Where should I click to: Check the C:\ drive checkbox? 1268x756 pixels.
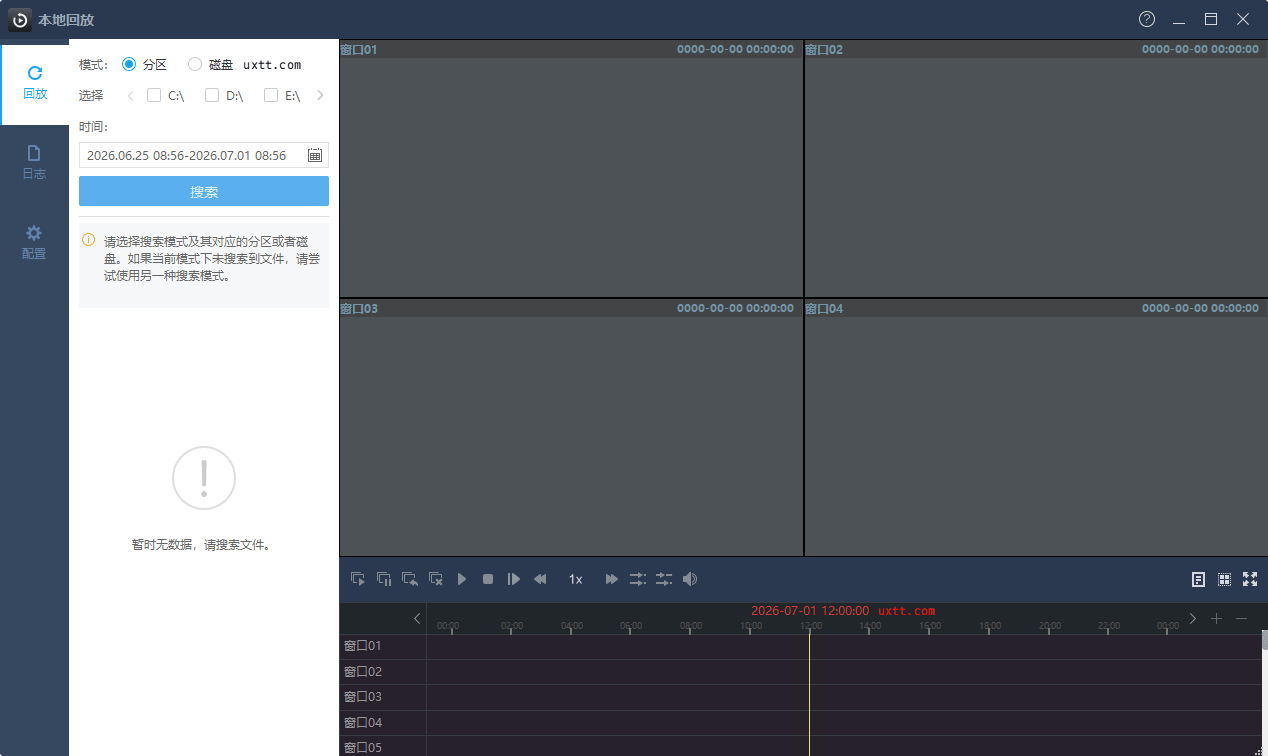point(154,96)
